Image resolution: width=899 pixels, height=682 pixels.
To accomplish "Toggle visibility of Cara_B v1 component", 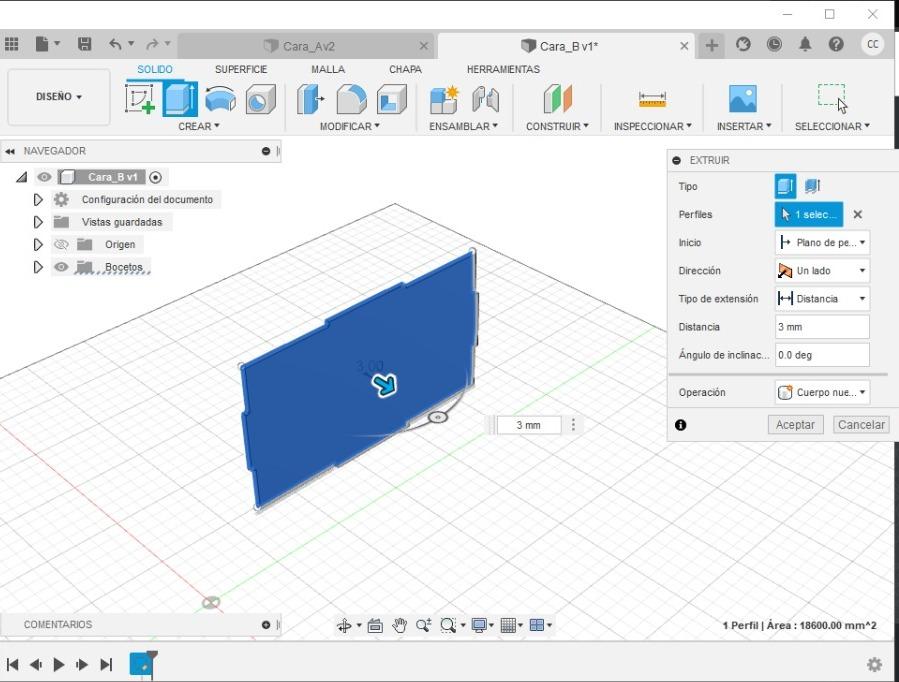I will pyautogui.click(x=44, y=177).
